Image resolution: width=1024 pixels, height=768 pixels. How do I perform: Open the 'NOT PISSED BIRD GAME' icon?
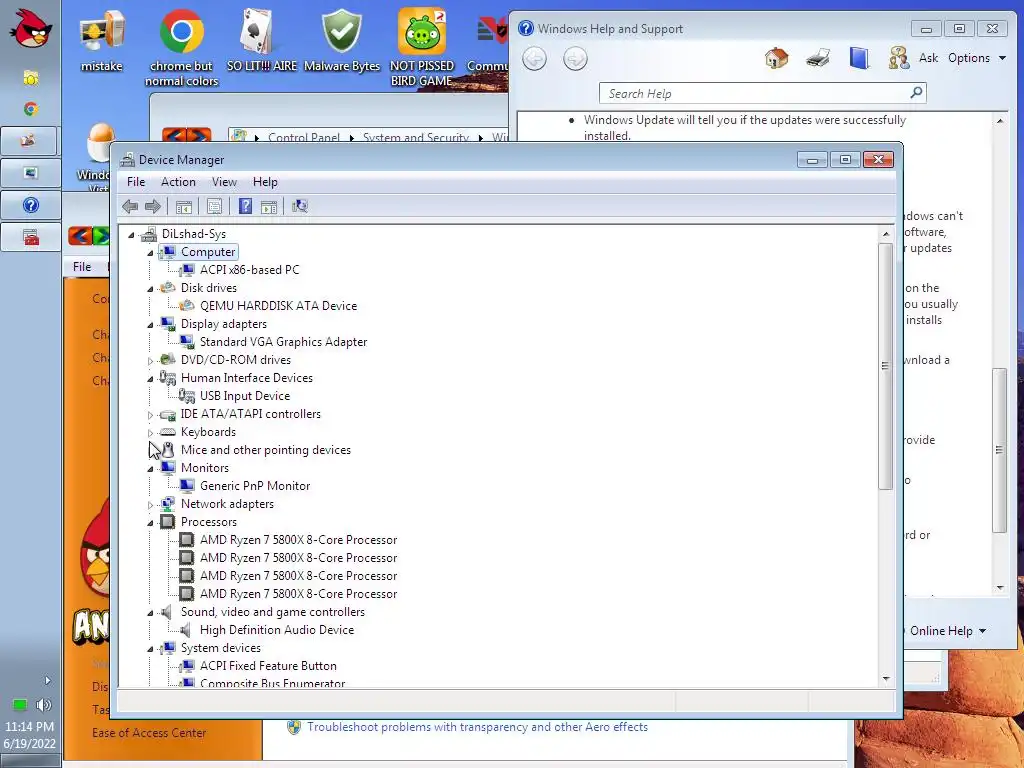(x=422, y=48)
